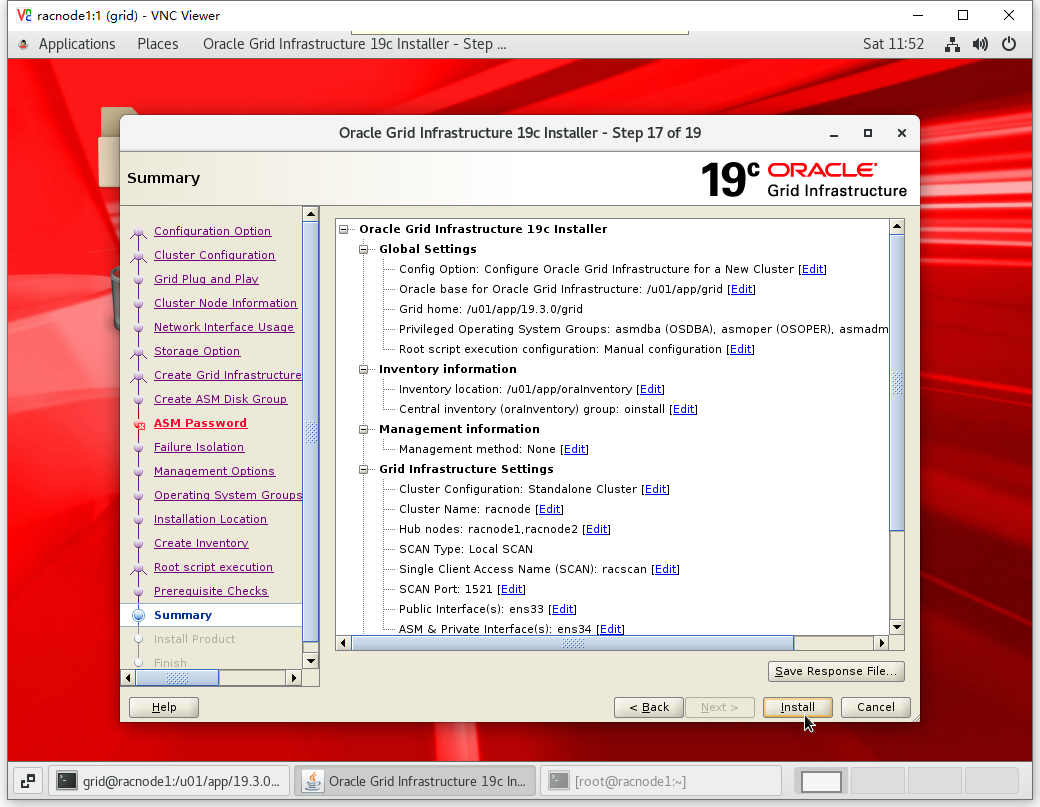Click the workspace switcher icon in bottom taskbar
Viewport: 1040px width, 807px height.
pyautogui.click(x=27, y=781)
